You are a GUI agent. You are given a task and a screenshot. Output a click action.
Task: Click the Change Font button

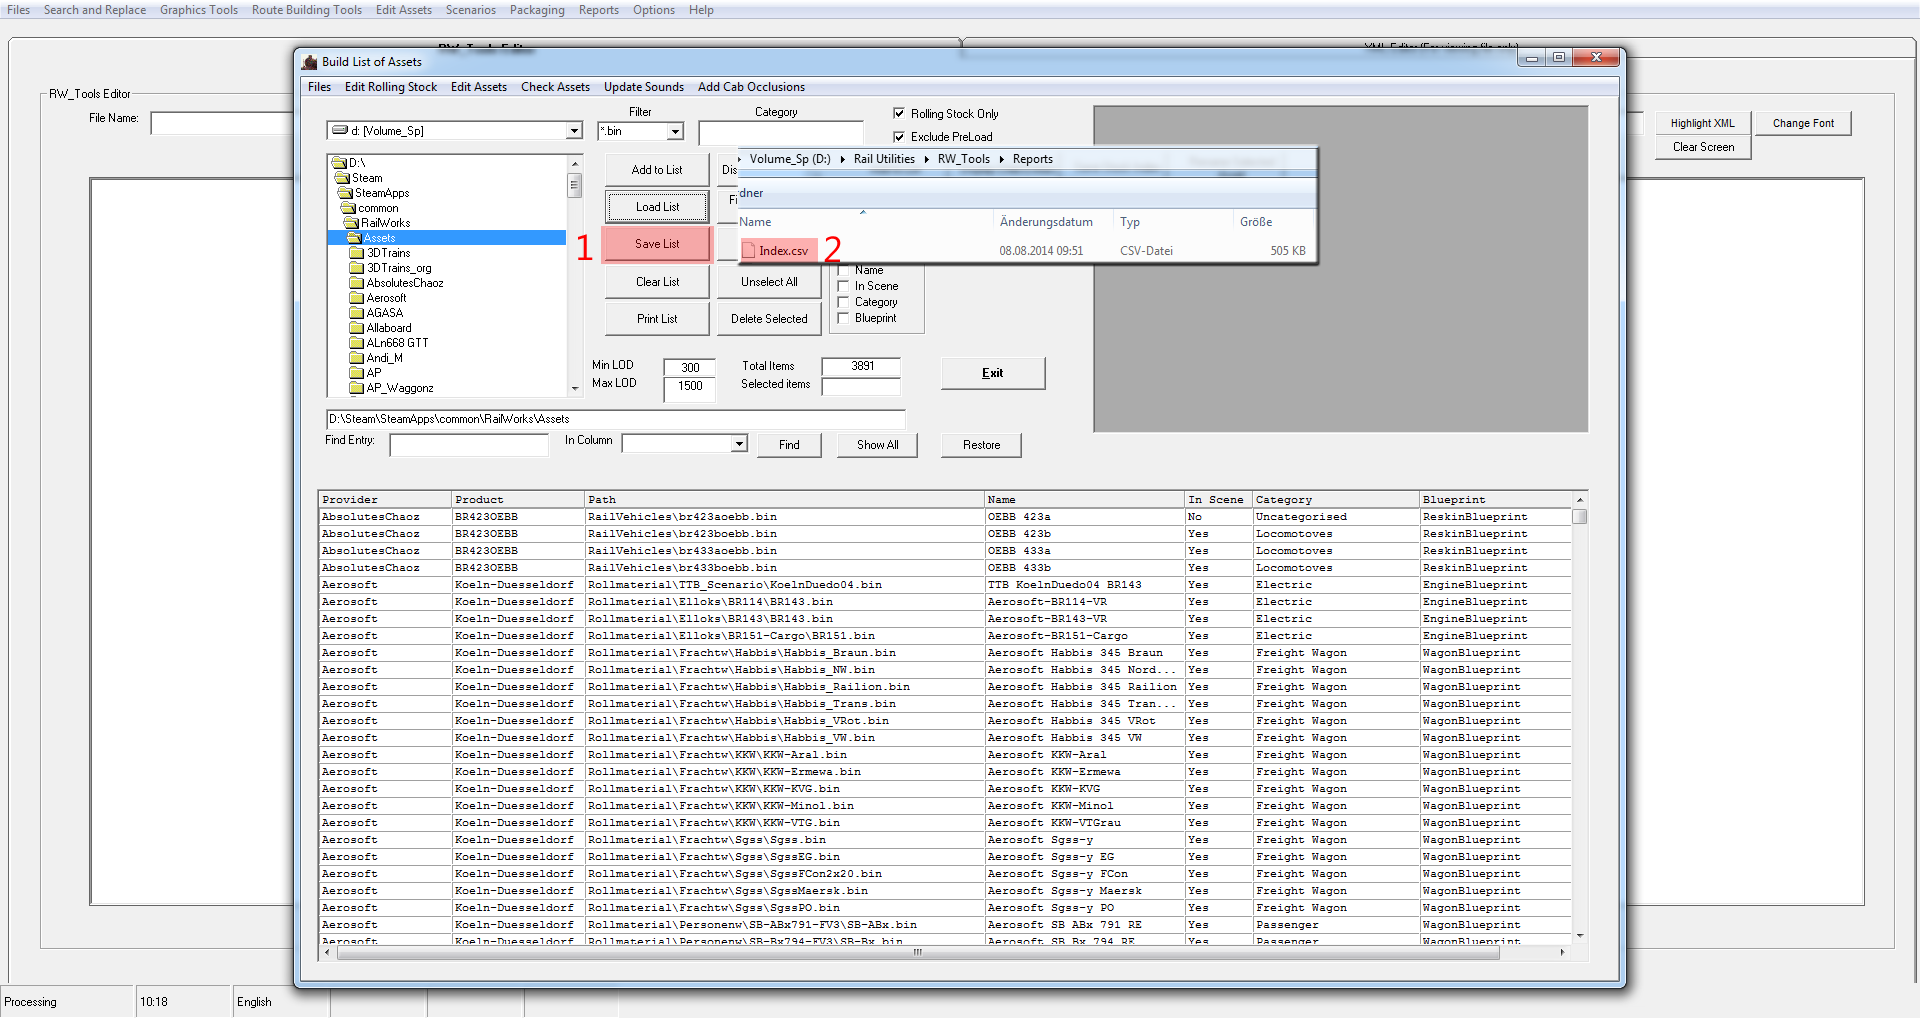1803,123
